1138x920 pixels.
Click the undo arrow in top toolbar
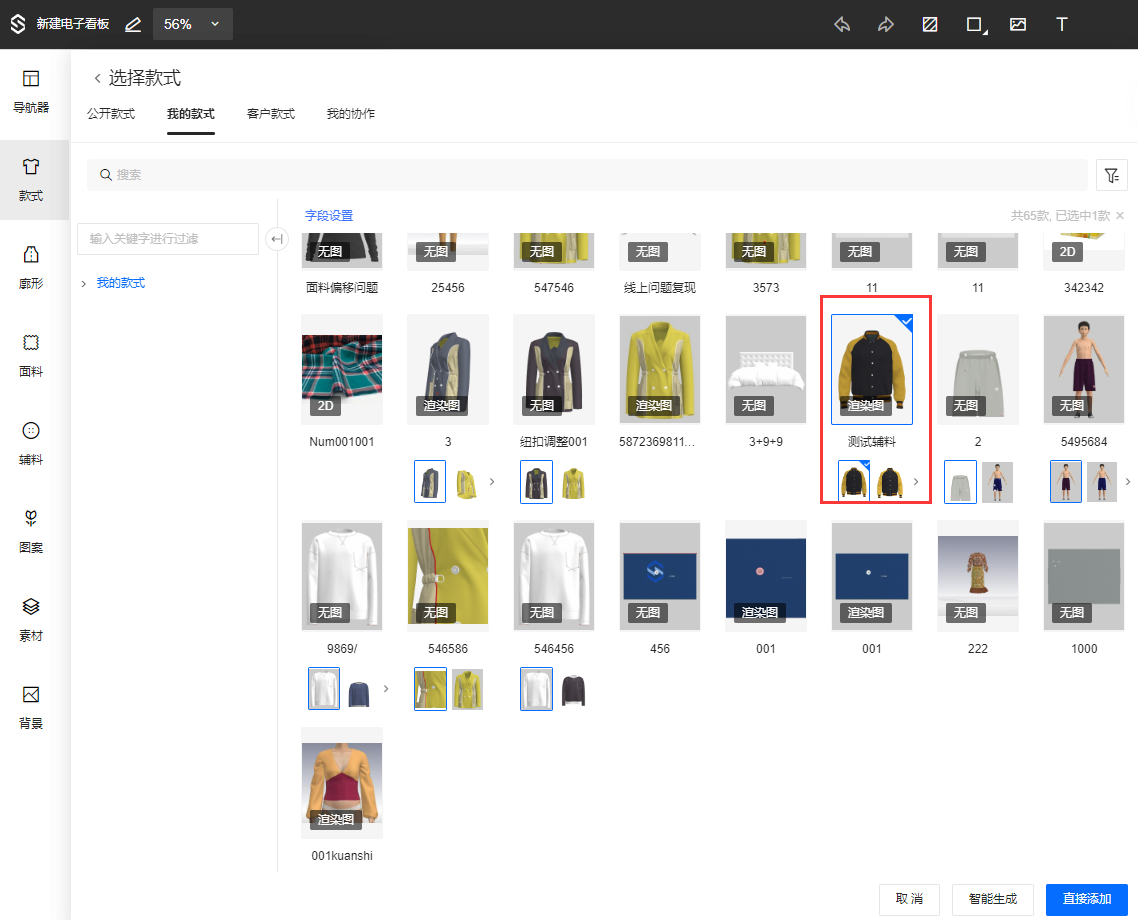tap(842, 25)
